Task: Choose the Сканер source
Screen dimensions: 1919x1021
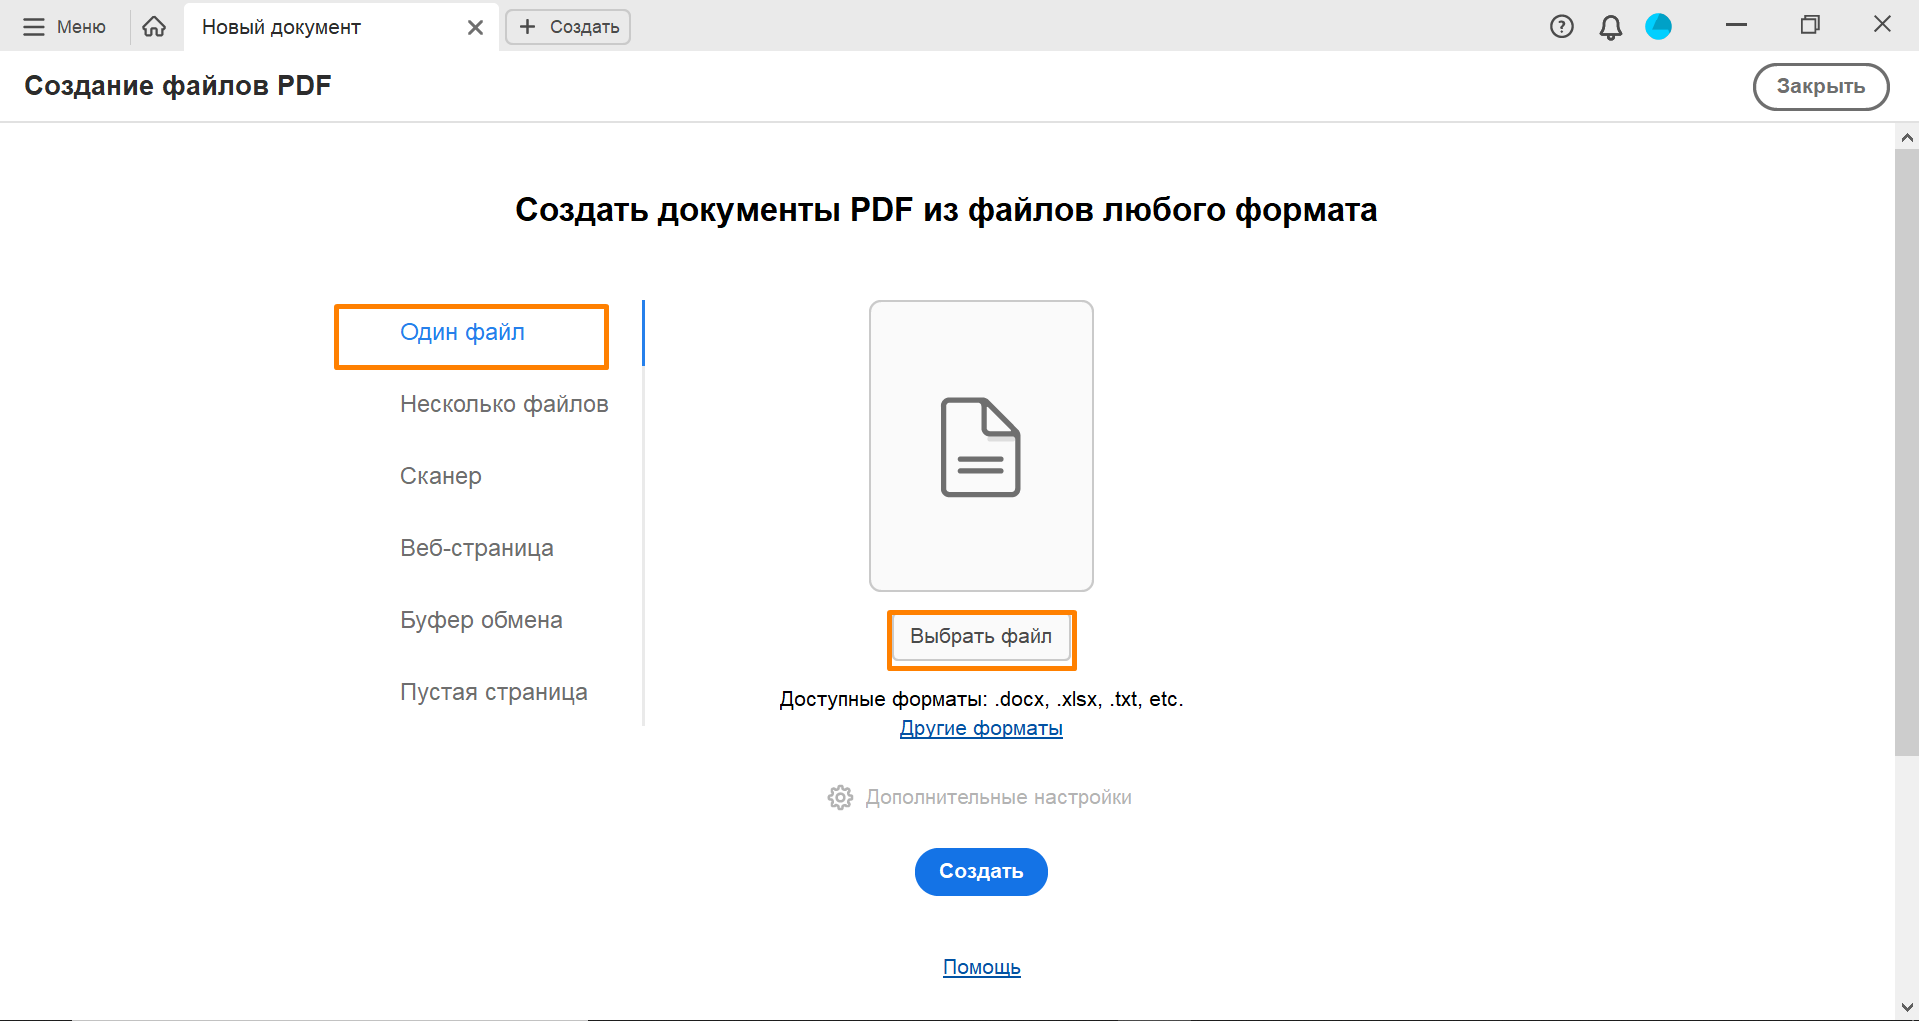Action: pos(441,476)
